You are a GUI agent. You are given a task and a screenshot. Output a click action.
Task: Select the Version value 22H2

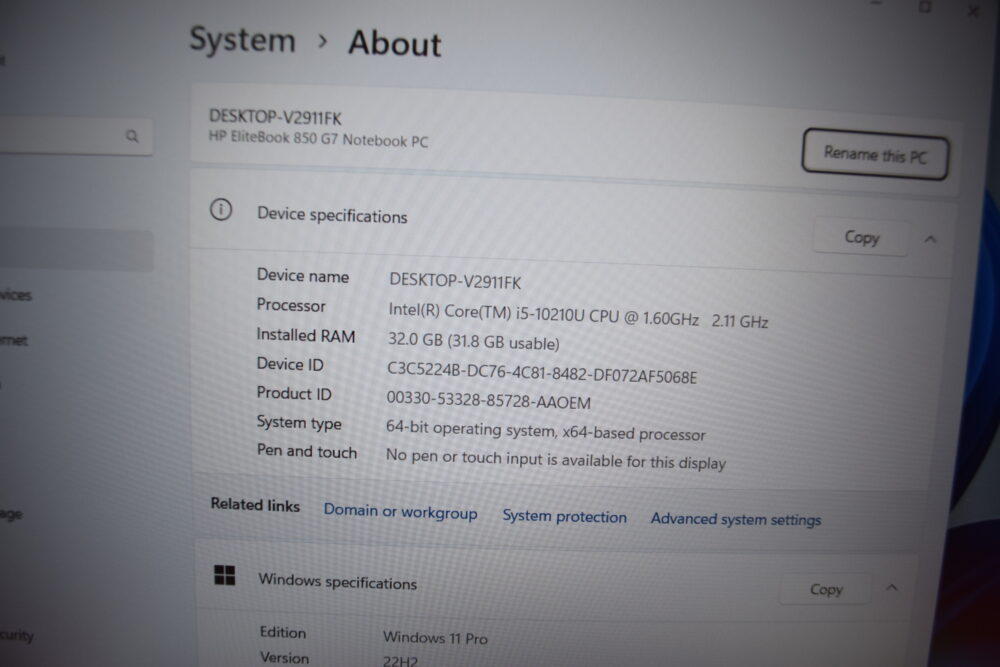[400, 661]
